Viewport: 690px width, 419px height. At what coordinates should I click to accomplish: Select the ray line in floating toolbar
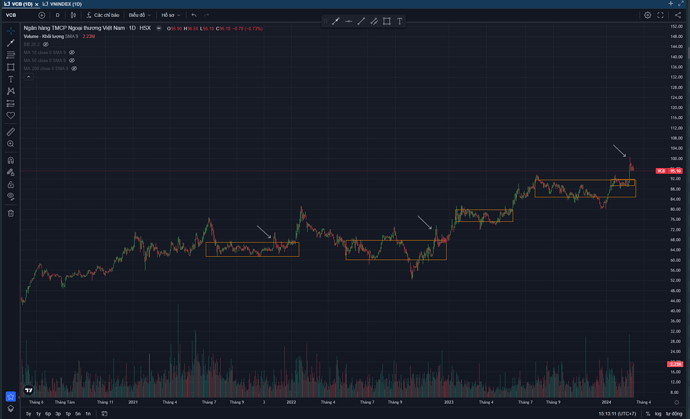[361, 21]
